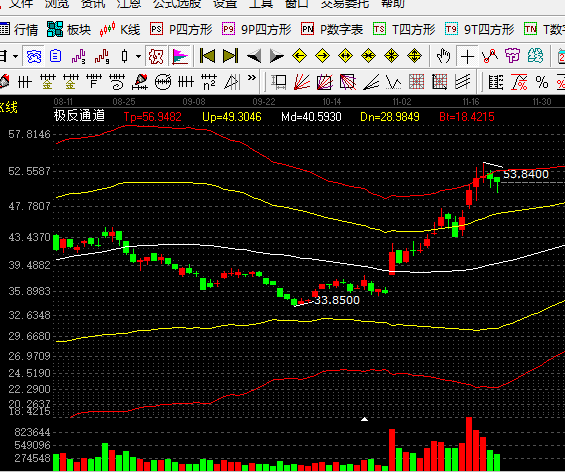Click the yellow diamond left-arrow icon
Viewport: 565px width, 472px height.
(299, 56)
